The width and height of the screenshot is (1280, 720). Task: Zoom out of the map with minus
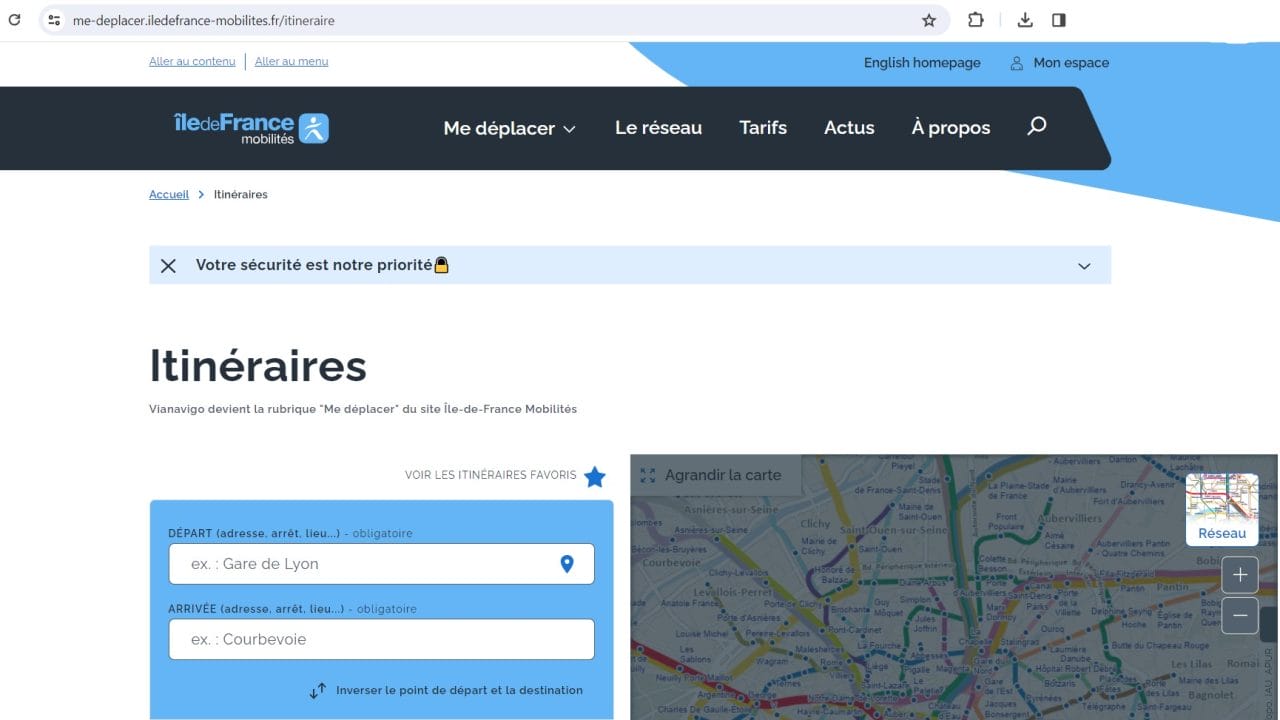[x=1240, y=616]
